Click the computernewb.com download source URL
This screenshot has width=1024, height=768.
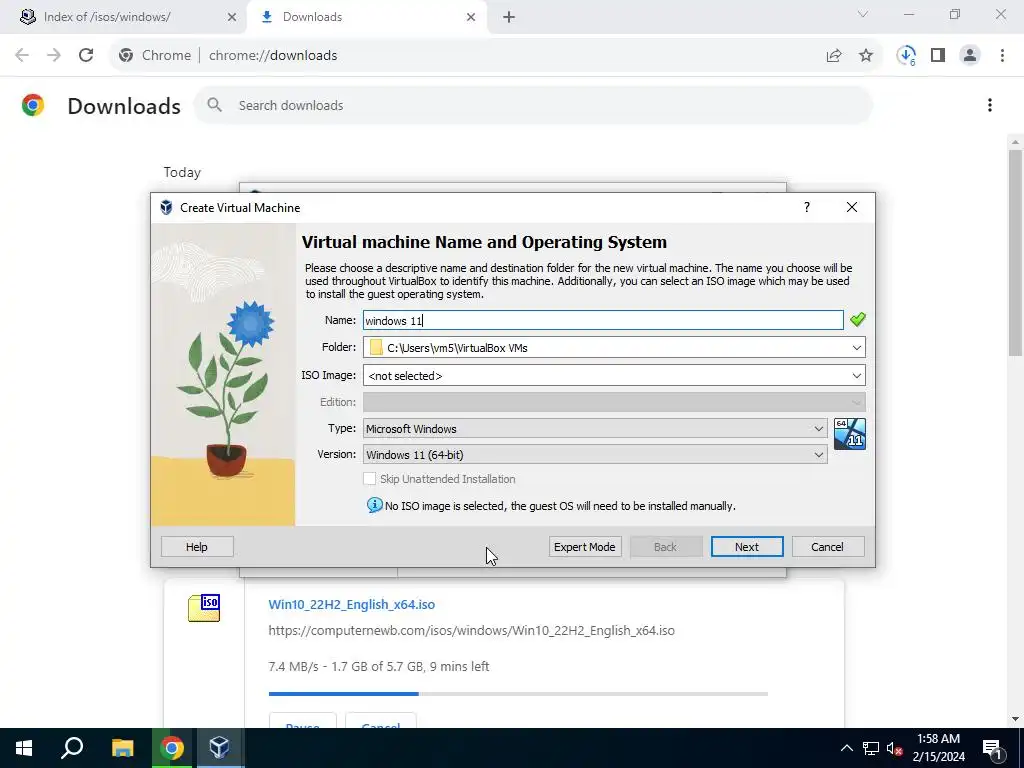(472, 630)
